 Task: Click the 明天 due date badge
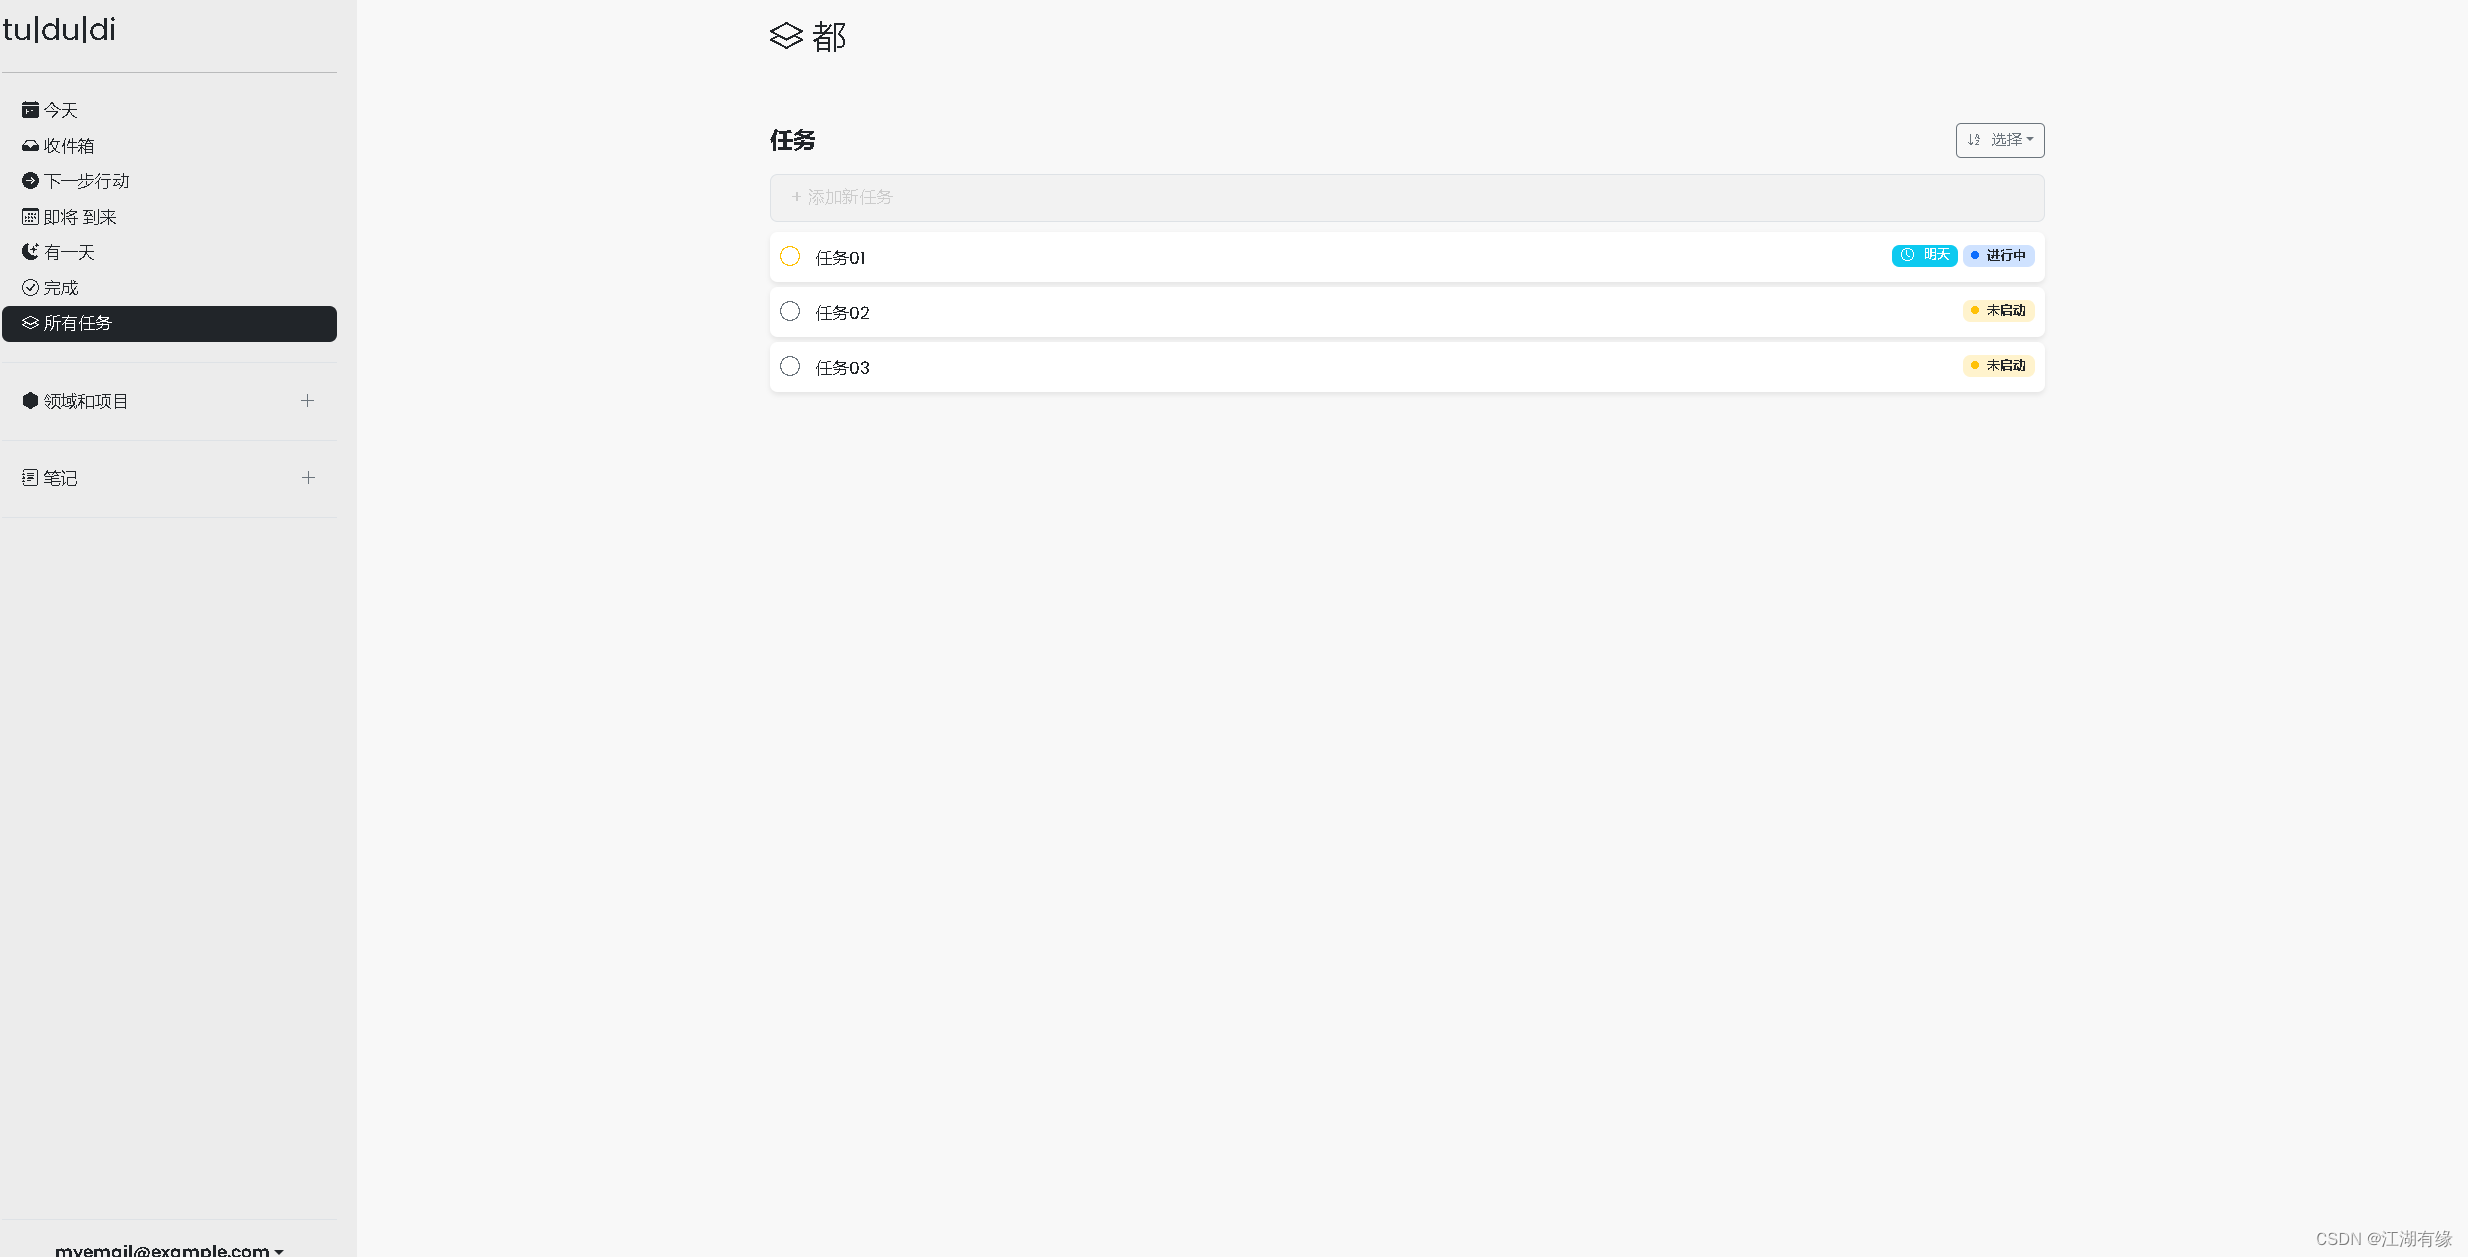coord(1924,256)
